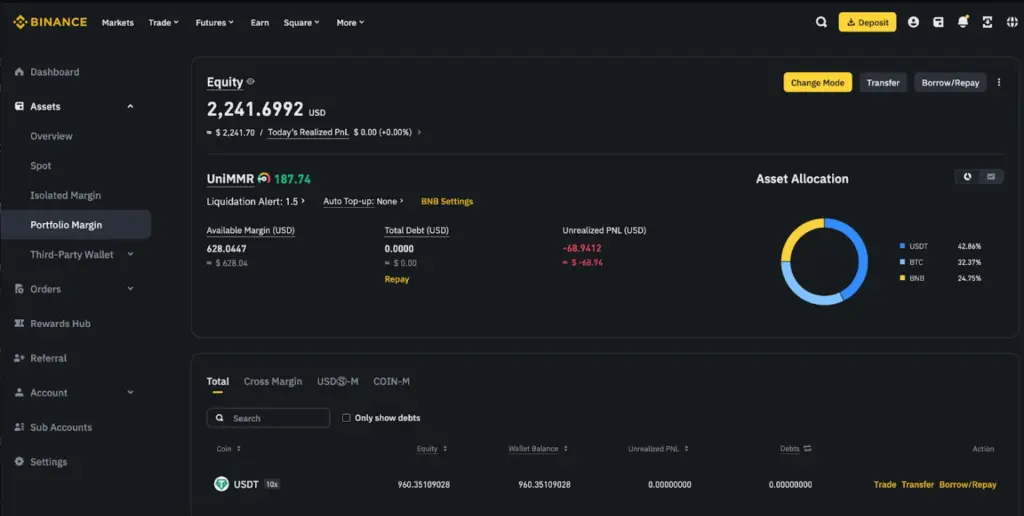Switch to the COIN-M tab
Screen dimensions: 1024x516
pos(391,381)
